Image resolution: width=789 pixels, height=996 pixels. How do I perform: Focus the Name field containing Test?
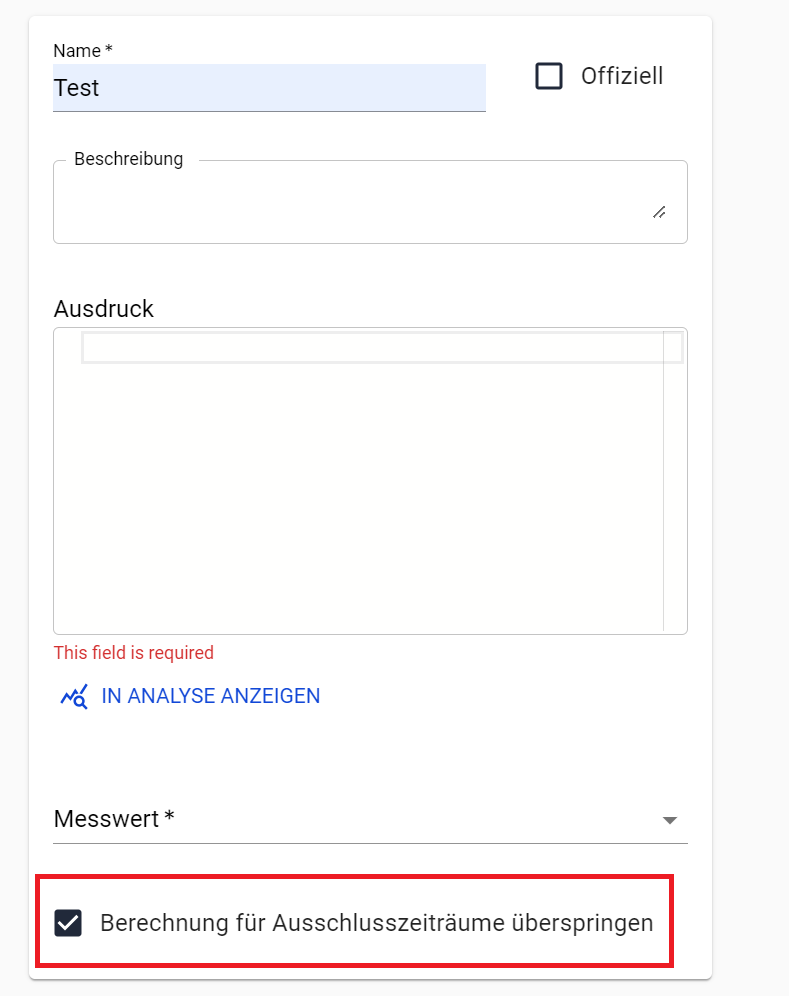268,88
